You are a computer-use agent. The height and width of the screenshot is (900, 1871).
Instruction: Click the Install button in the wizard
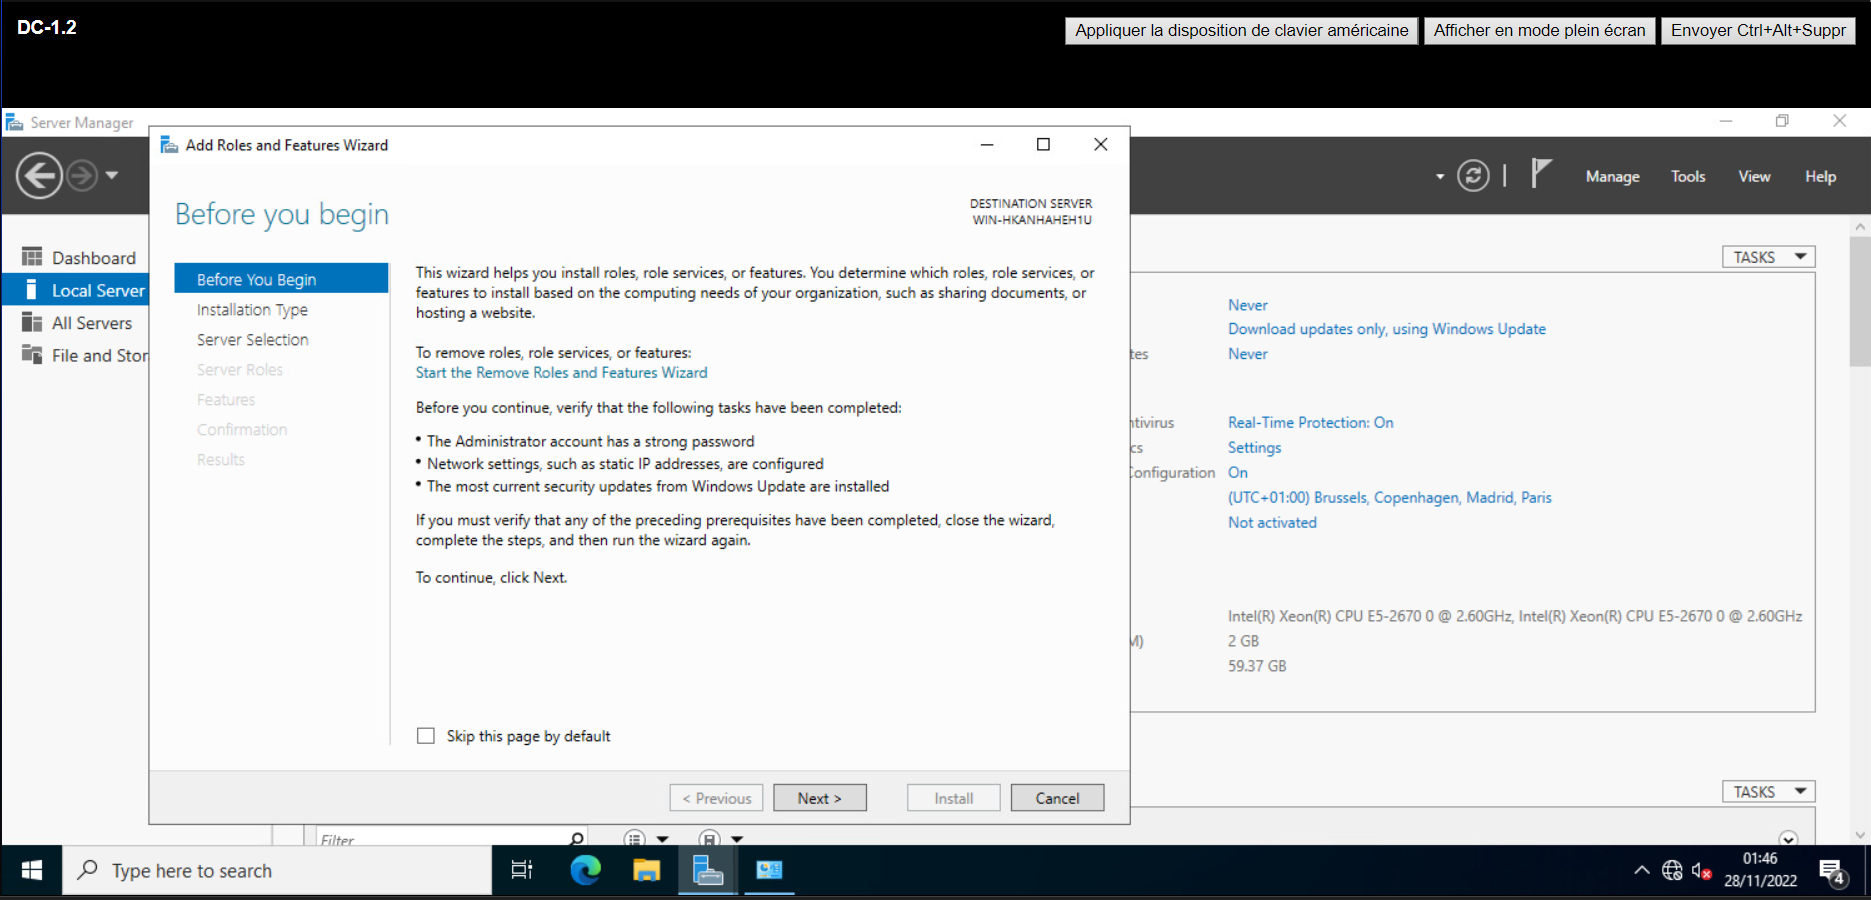click(x=954, y=798)
